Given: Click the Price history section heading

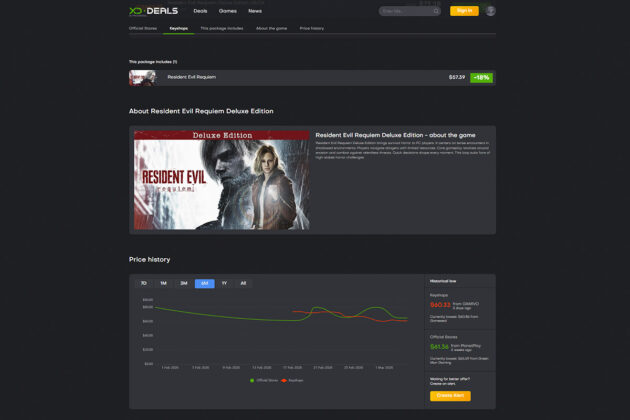Looking at the screenshot, I should [149, 260].
